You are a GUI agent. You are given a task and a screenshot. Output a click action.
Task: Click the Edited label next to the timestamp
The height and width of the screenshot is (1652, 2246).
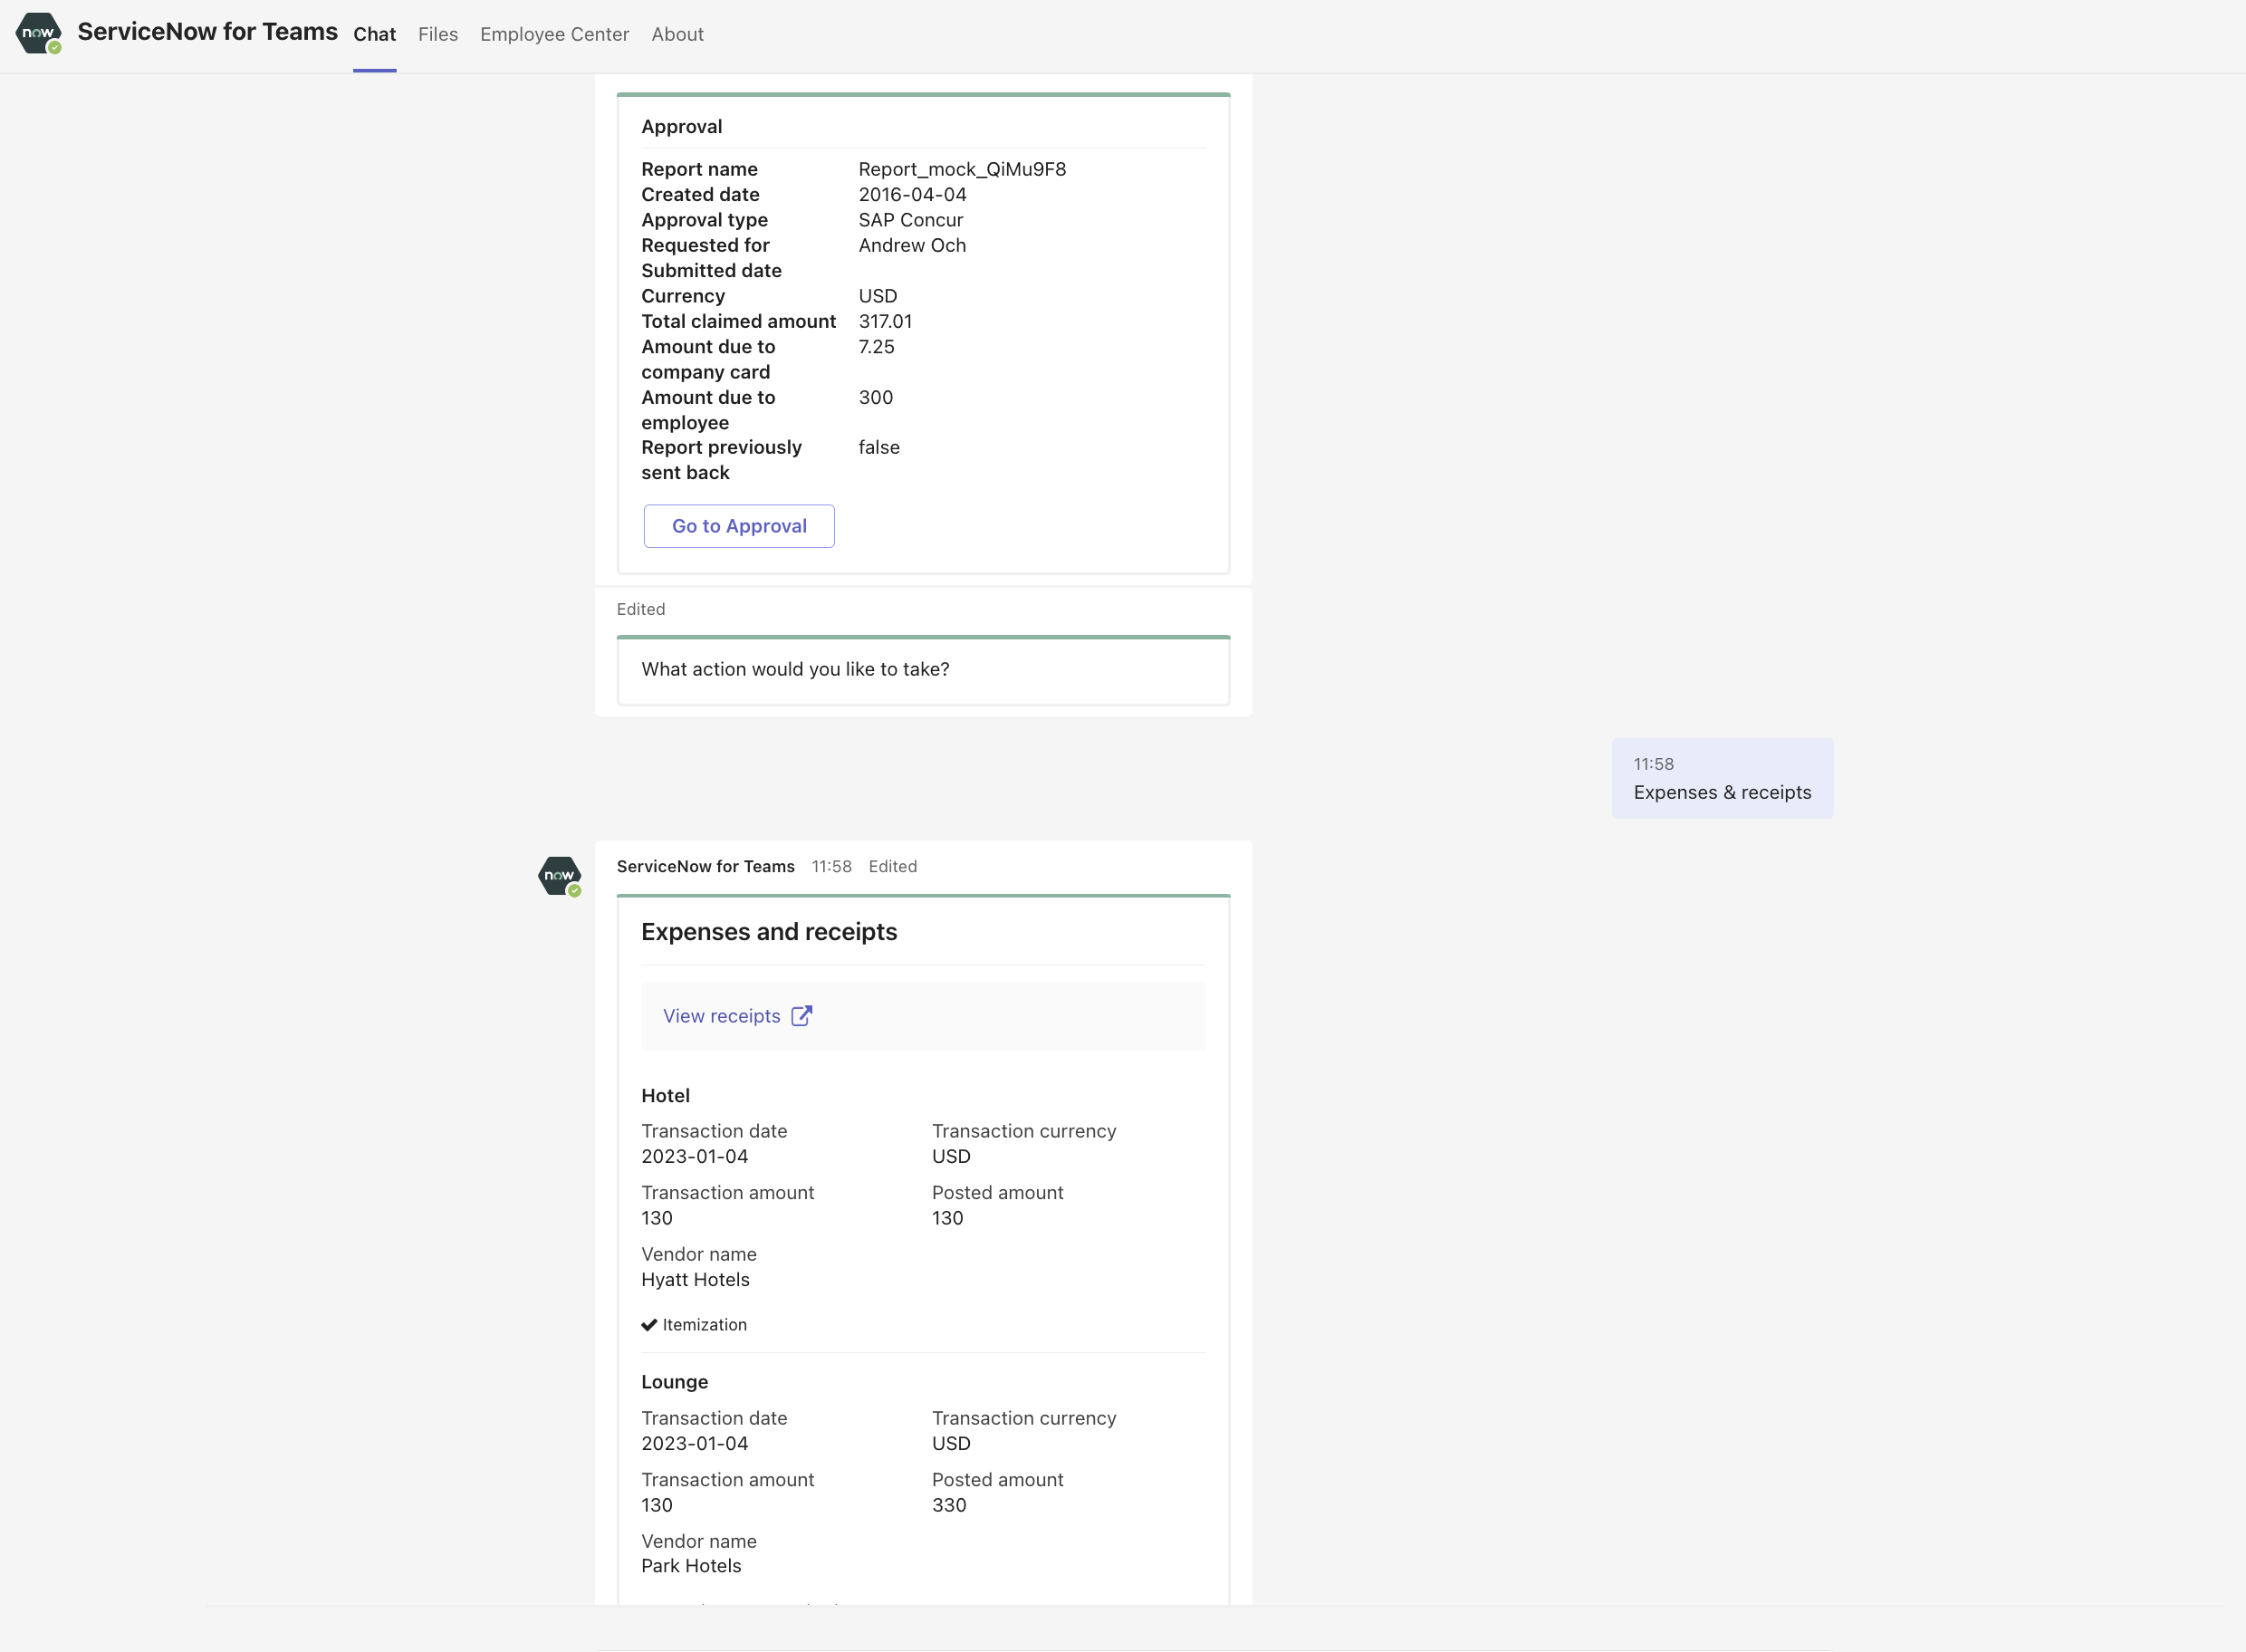[892, 866]
